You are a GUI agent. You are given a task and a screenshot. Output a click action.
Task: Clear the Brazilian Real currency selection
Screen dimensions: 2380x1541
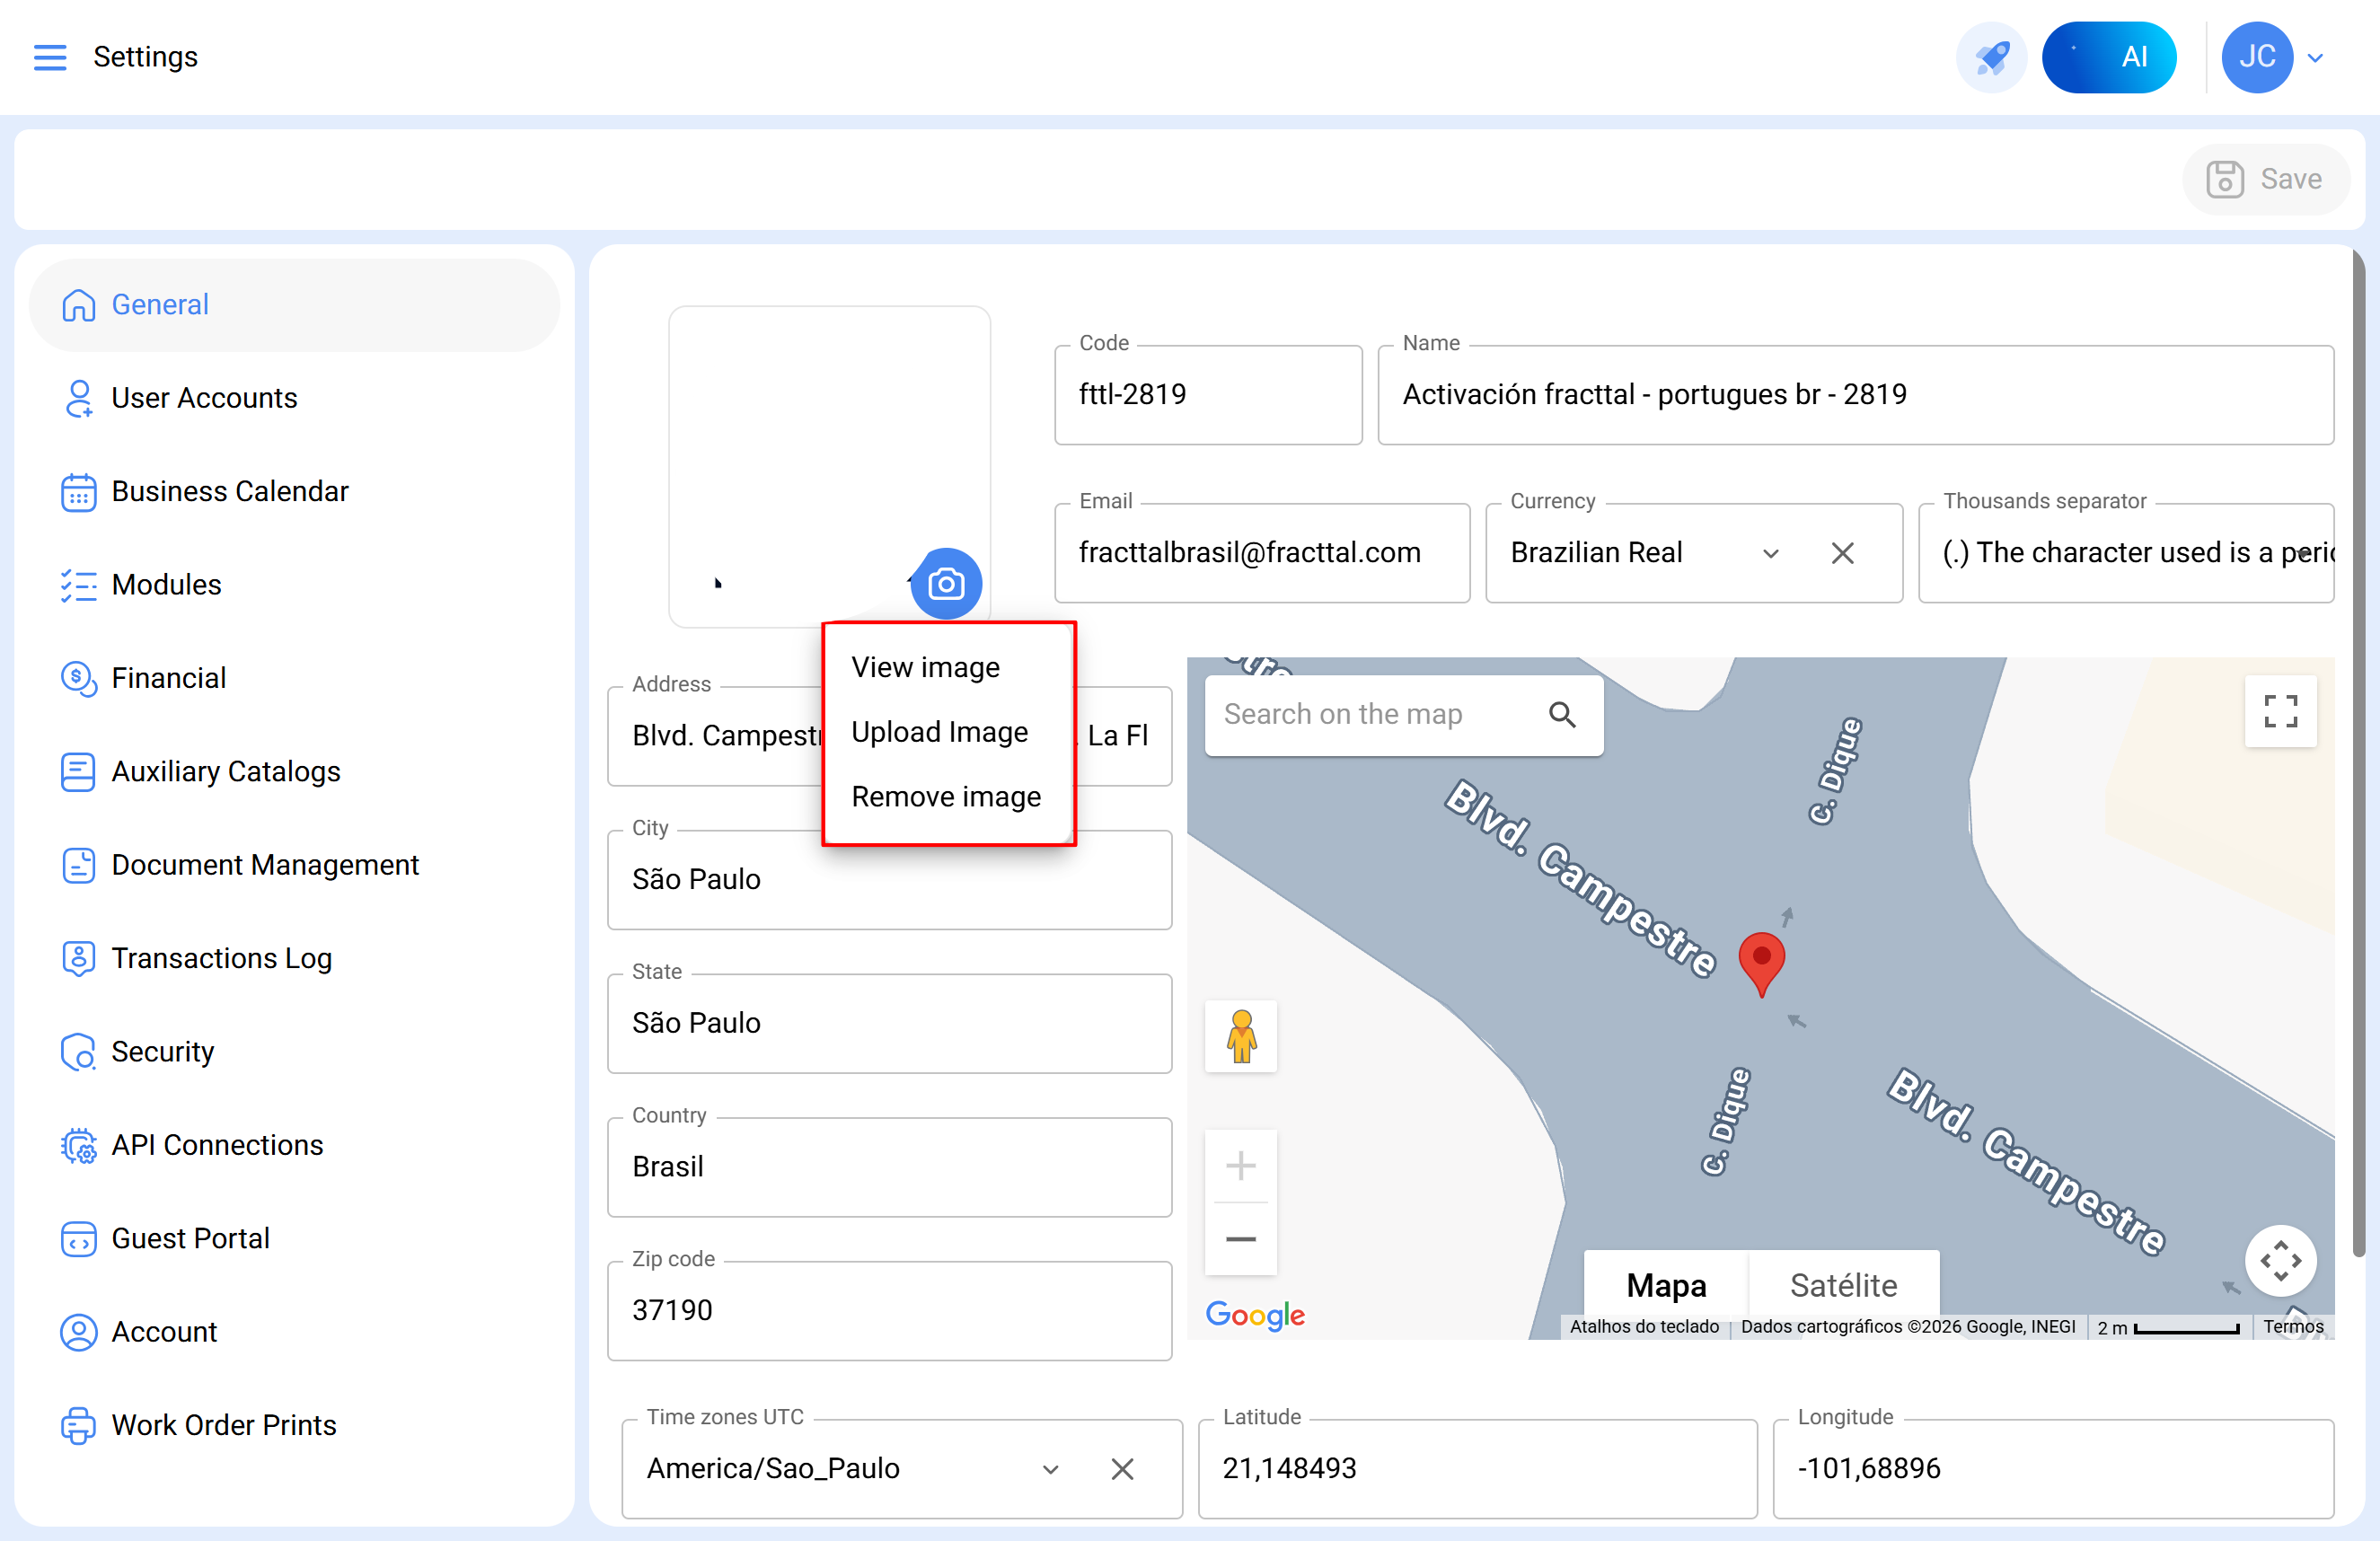pyautogui.click(x=1842, y=553)
